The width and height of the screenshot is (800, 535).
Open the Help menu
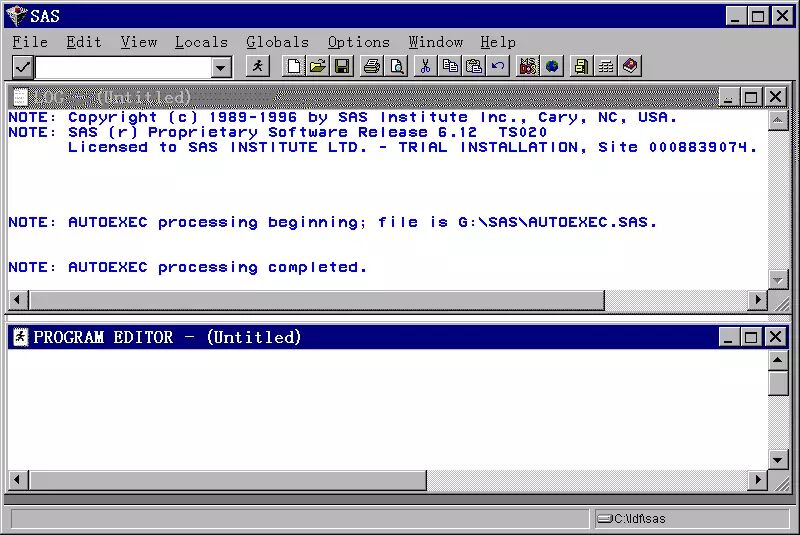pos(498,42)
